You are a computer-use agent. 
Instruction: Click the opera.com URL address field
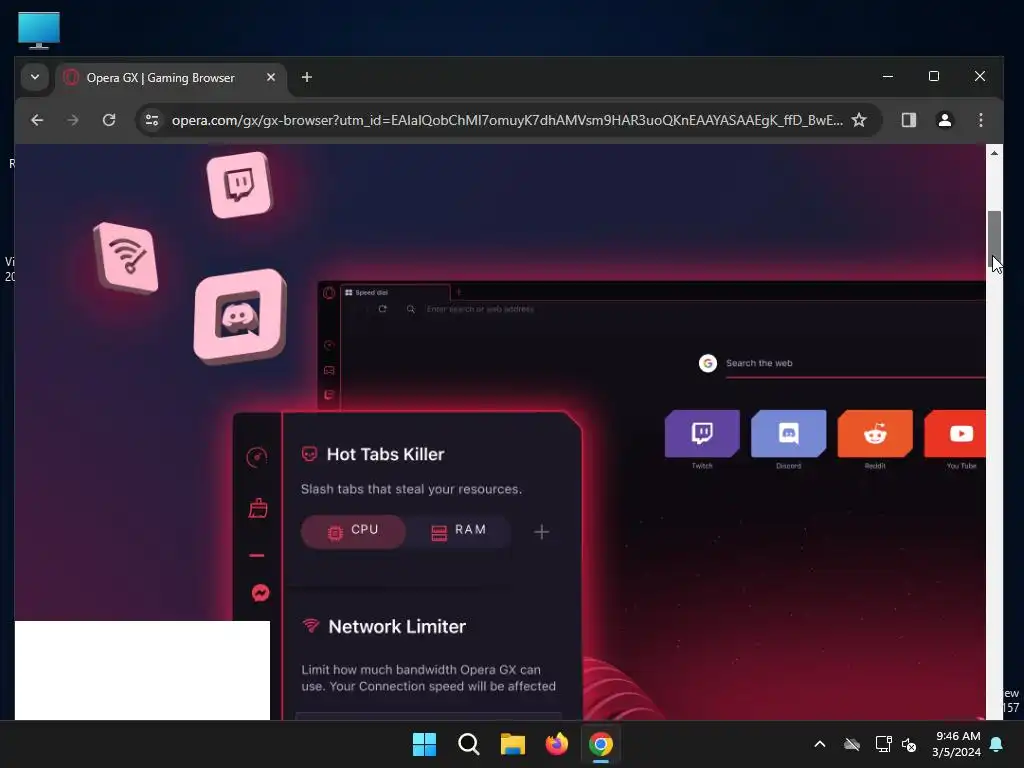pos(507,120)
